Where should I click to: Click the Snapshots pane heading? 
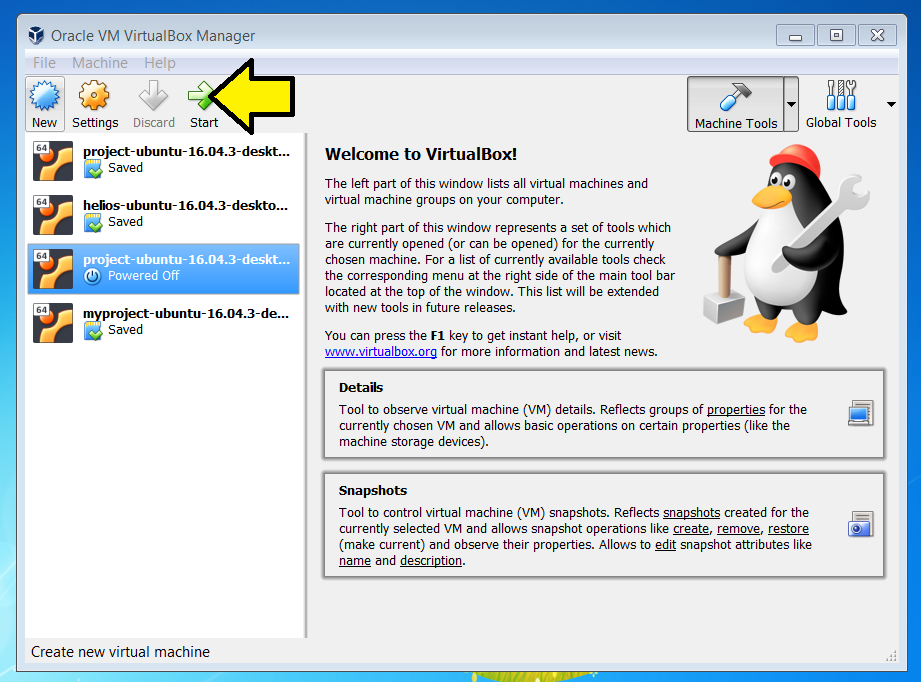(372, 490)
